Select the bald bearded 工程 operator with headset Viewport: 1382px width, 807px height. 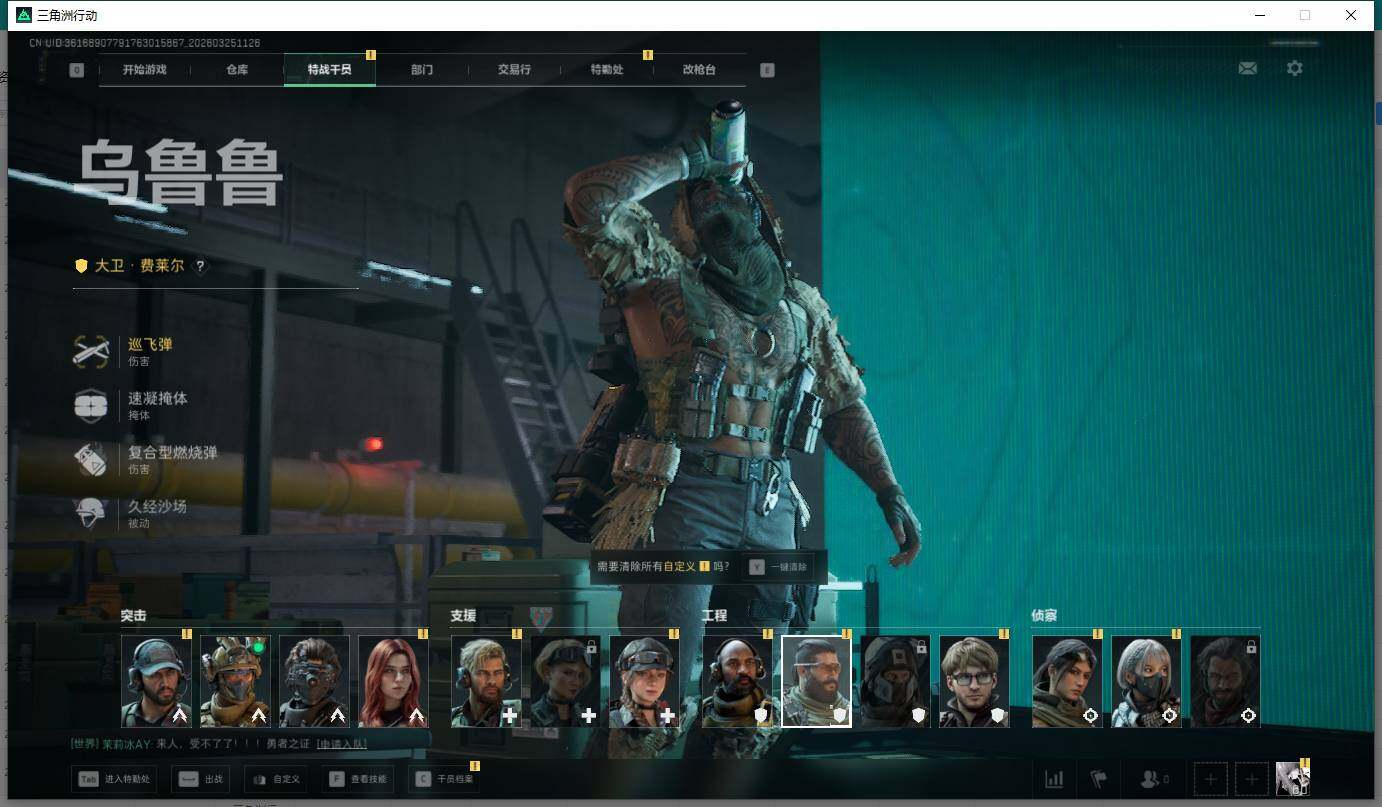point(737,681)
